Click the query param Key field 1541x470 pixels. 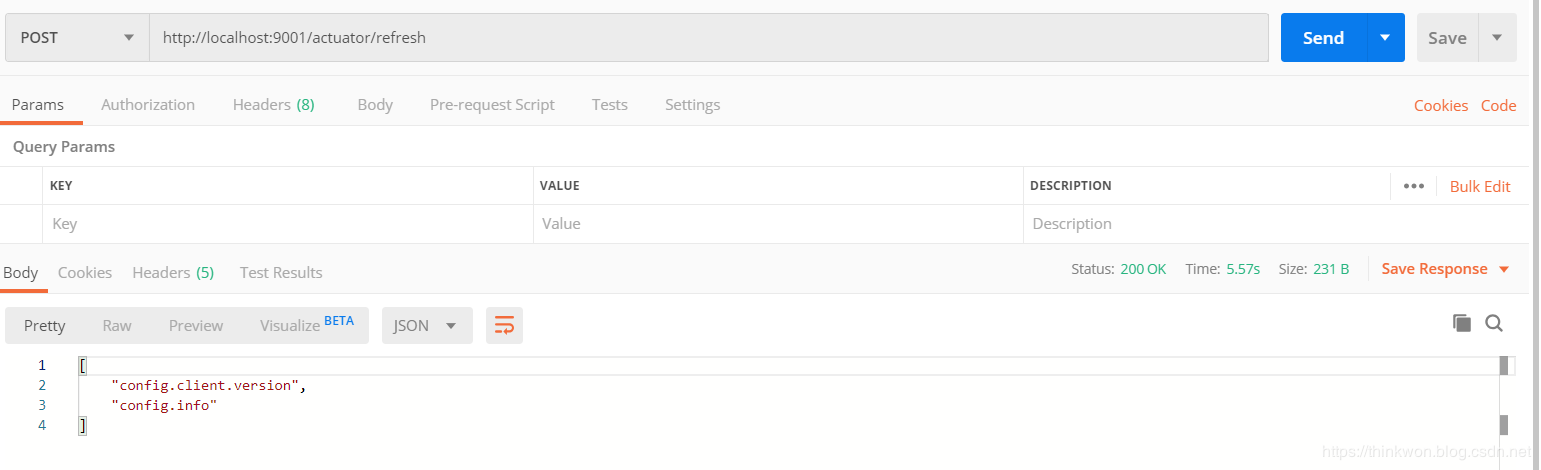(x=287, y=224)
